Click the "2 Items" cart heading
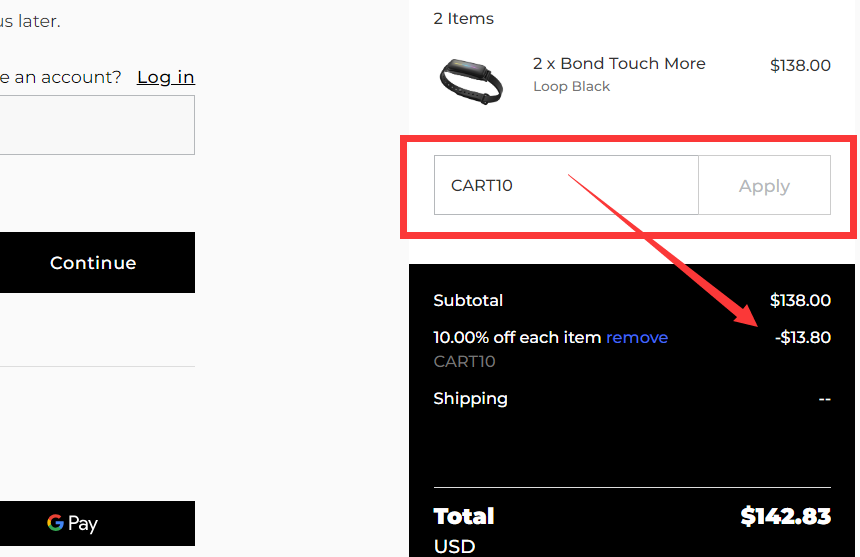Screen dimensions: 860x557 pos(463,18)
